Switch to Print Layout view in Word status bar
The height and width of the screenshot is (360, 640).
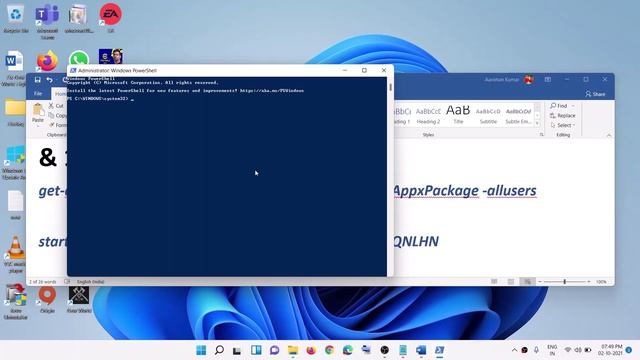(x=511, y=282)
